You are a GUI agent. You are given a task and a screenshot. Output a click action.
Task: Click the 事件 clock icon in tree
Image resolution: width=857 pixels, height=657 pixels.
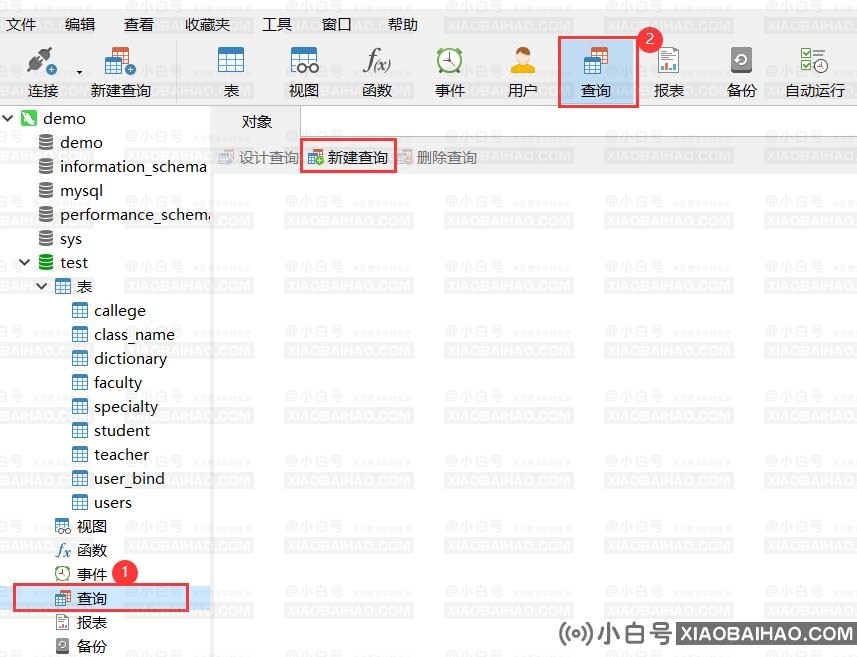(63, 574)
